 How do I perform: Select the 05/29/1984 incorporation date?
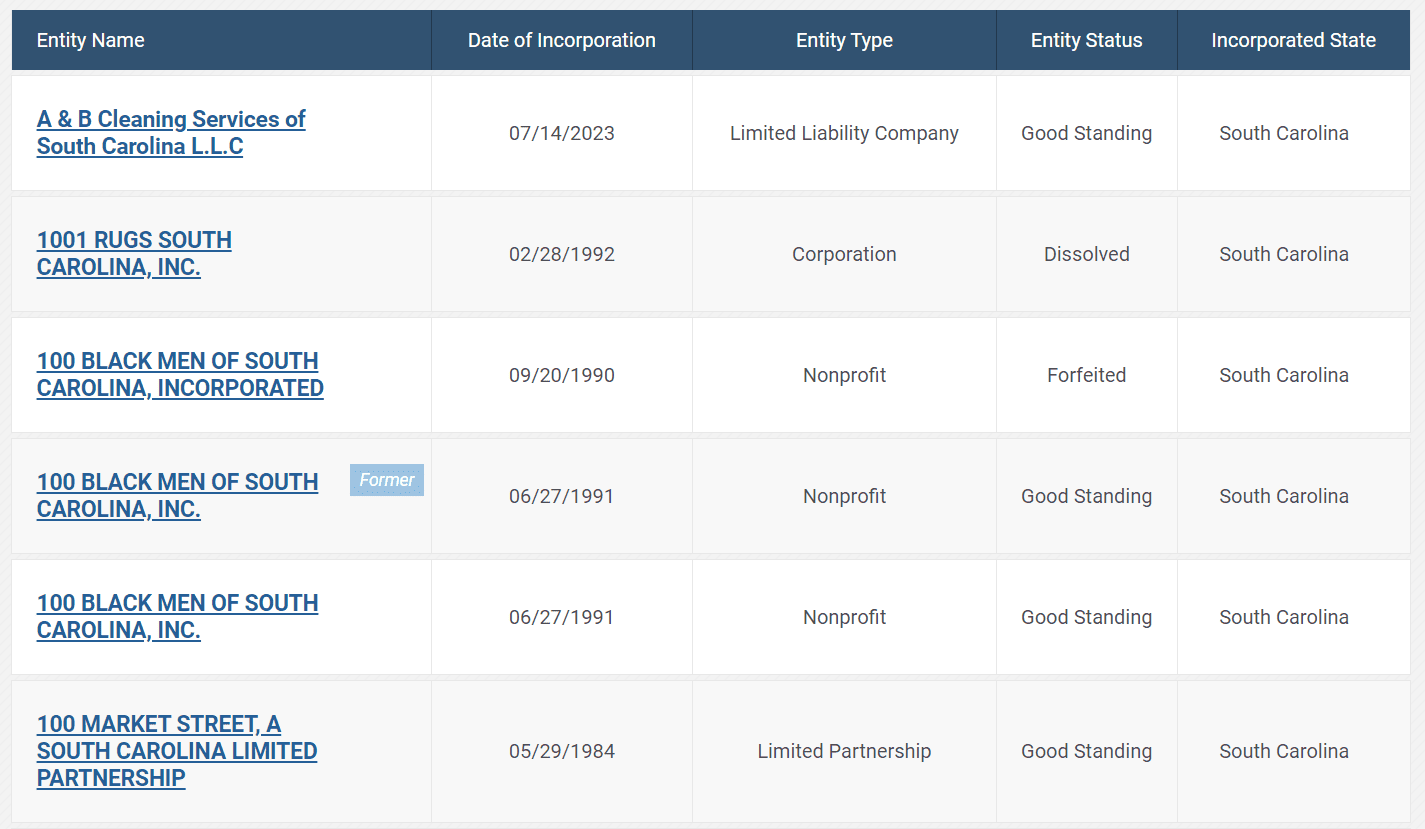pyautogui.click(x=561, y=751)
